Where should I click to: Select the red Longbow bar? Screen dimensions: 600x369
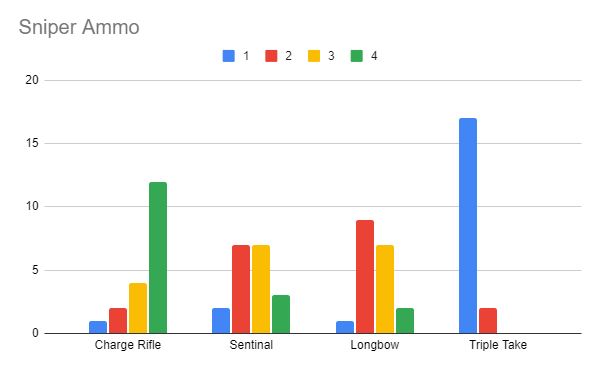[x=365, y=277]
